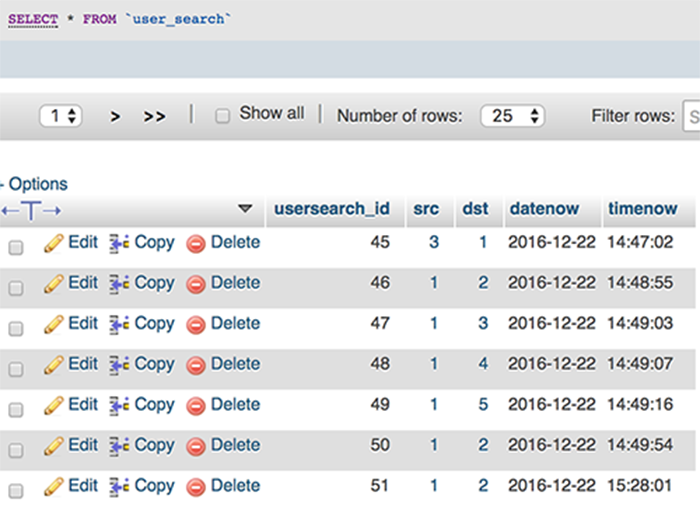Sort by usersearch_id column header
Viewport: 700px width, 510px height.
332,209
